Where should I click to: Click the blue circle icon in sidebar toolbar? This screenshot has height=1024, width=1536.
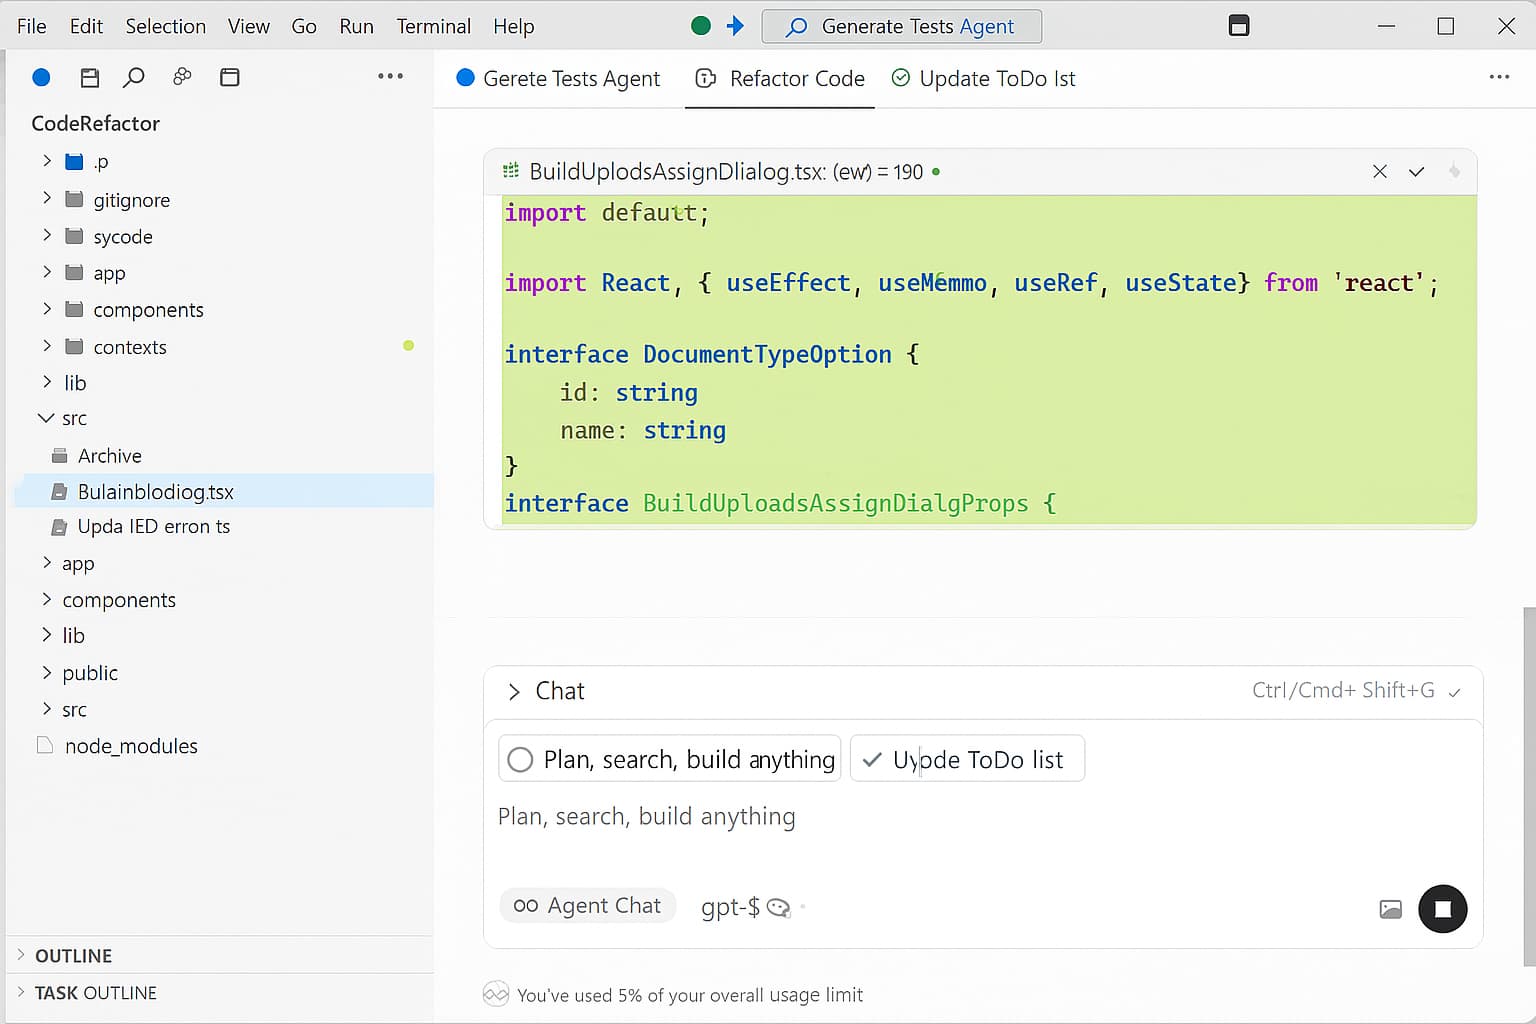click(x=41, y=77)
